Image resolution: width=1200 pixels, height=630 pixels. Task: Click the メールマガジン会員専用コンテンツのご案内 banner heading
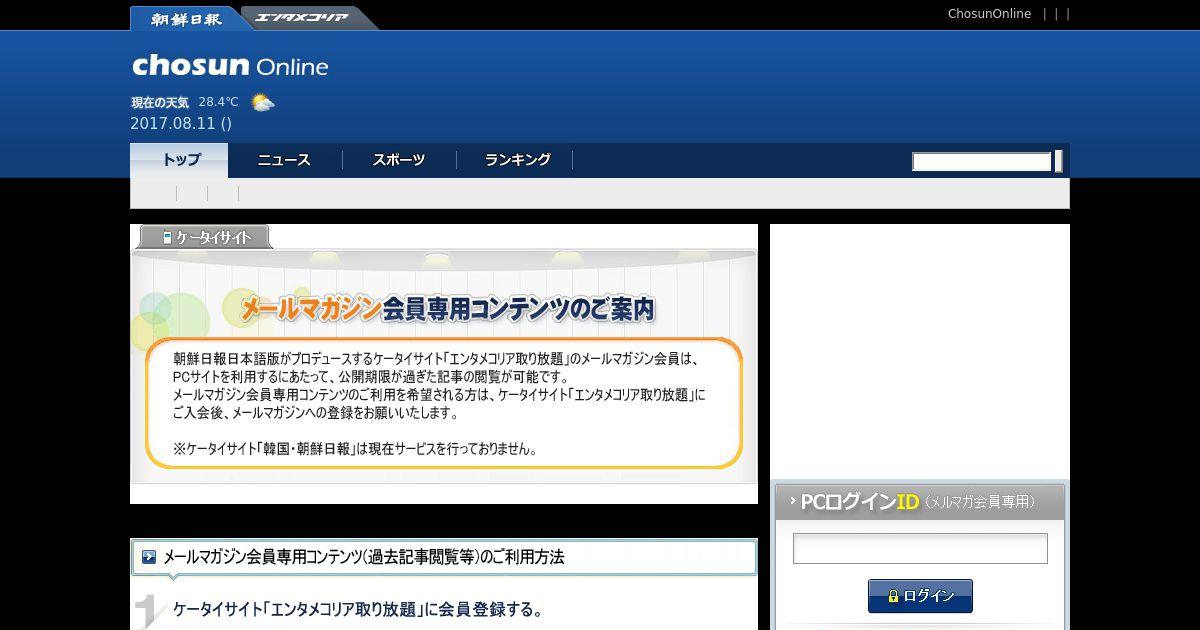[x=447, y=309]
